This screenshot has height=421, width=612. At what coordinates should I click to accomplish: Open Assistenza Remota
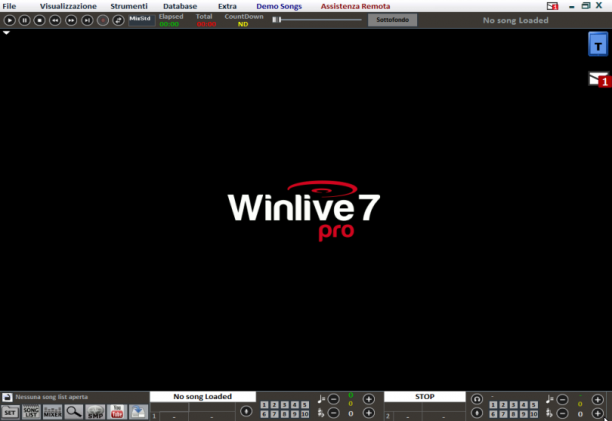[x=355, y=6]
